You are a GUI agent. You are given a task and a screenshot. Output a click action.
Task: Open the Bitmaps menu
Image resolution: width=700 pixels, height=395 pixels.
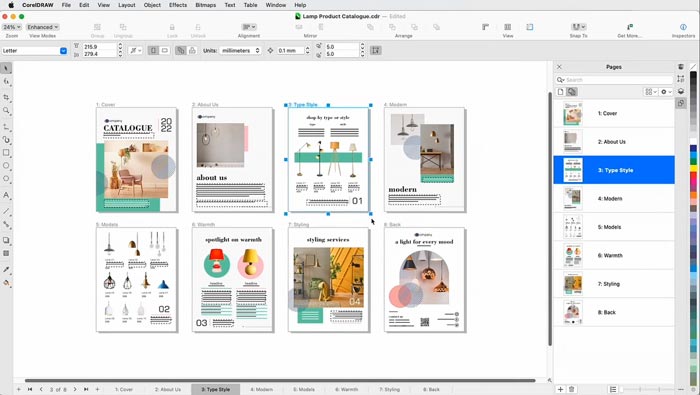(205, 5)
